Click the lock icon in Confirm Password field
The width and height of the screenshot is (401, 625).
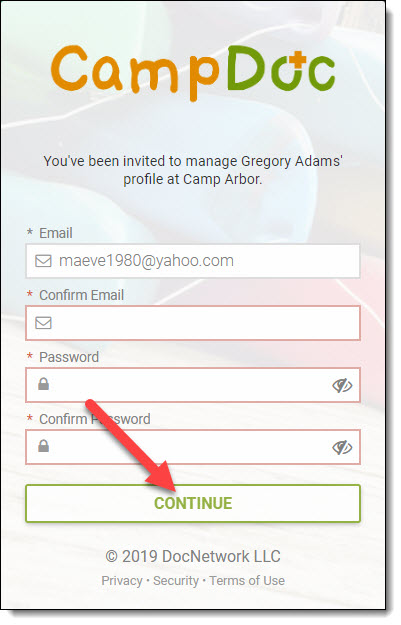pyautogui.click(x=43, y=446)
